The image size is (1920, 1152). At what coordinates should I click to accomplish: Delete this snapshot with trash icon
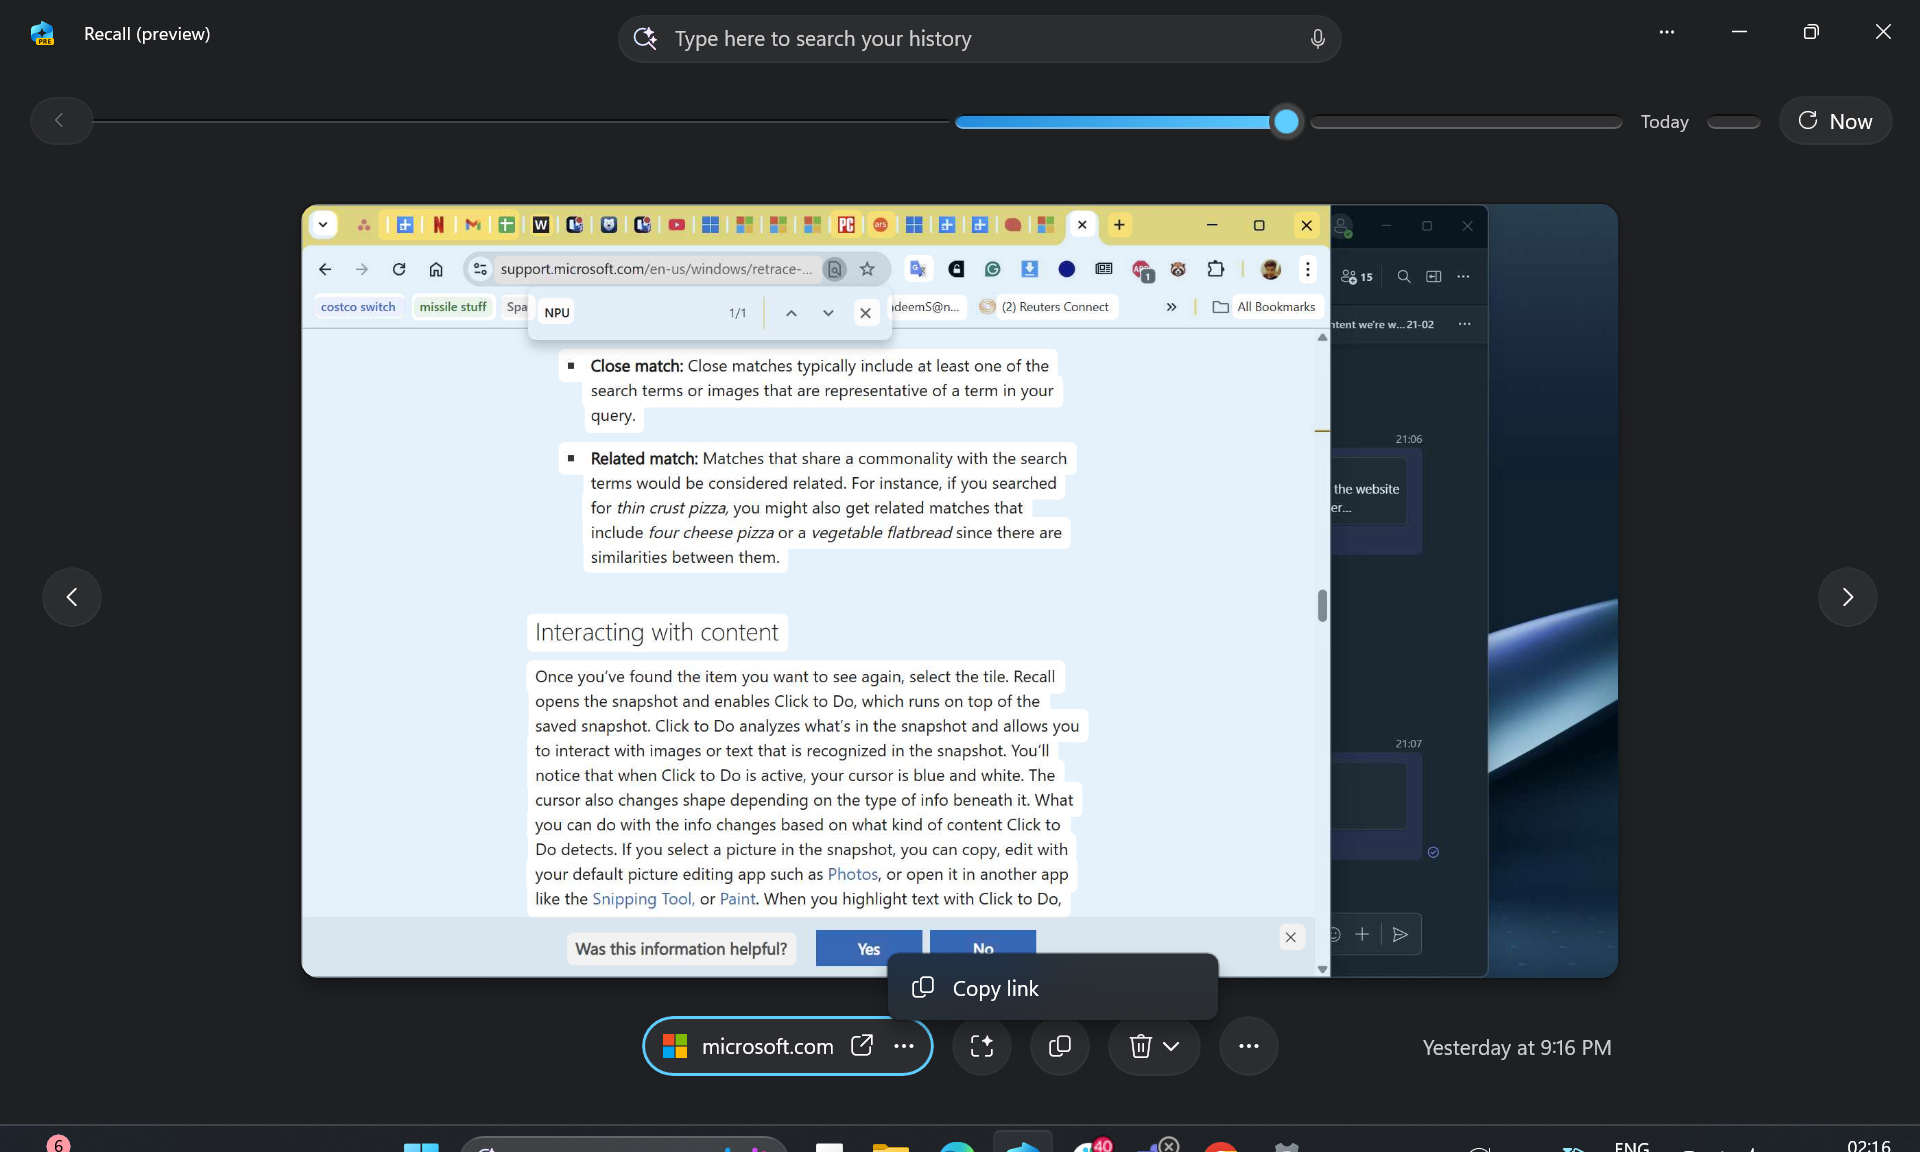(x=1140, y=1046)
